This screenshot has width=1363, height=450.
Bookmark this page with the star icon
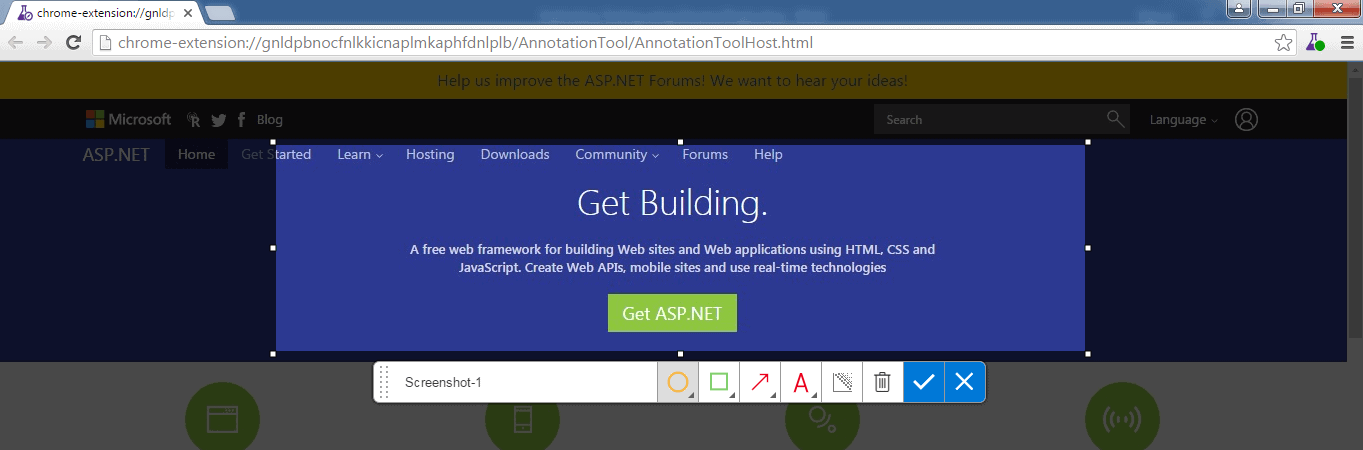[x=1284, y=42]
